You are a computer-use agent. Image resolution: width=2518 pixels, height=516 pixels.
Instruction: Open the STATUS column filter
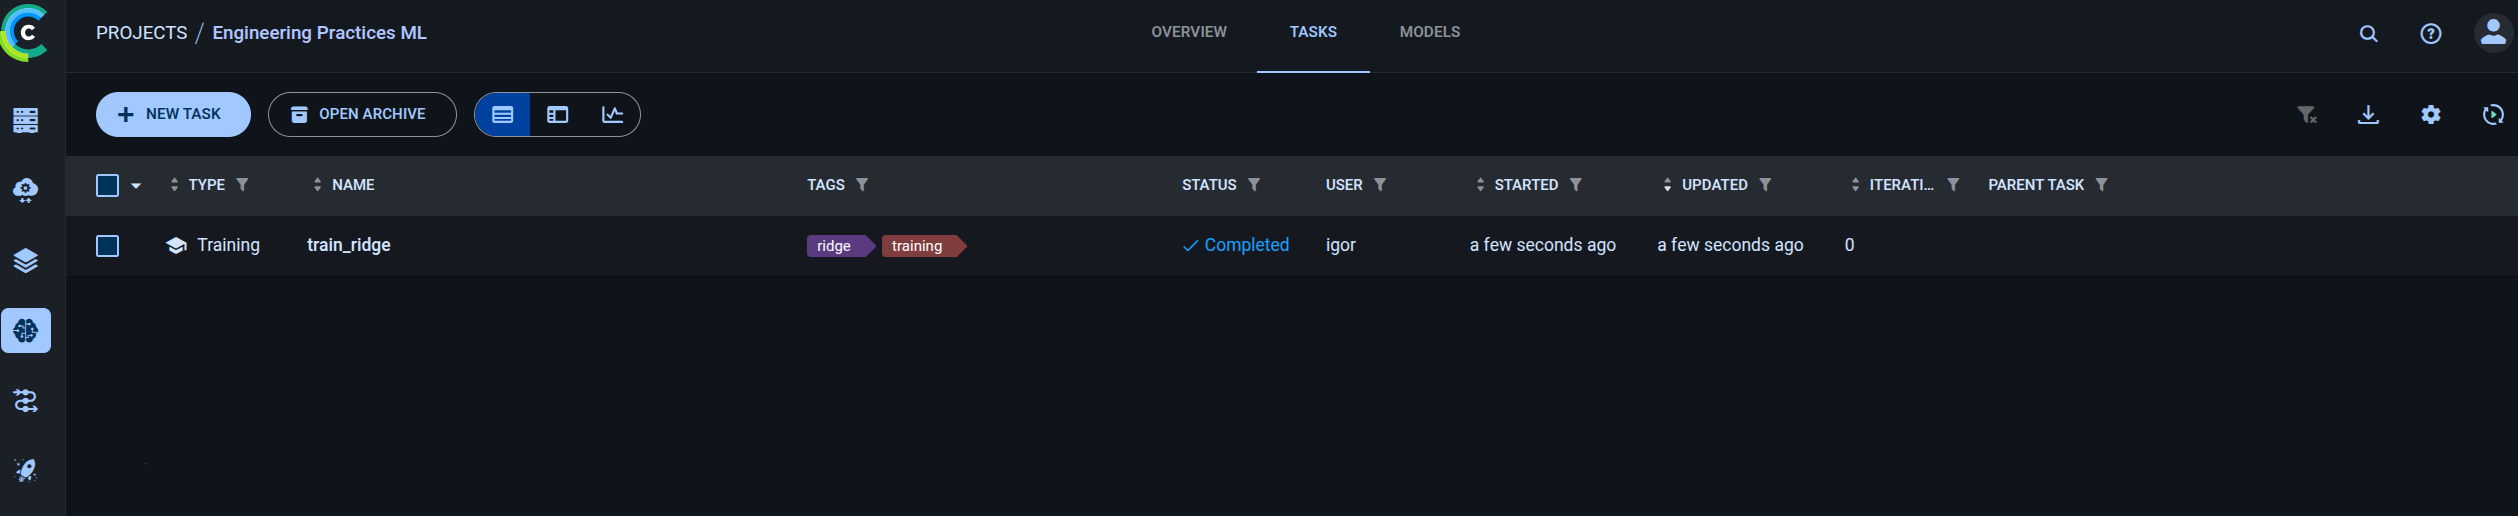1254,185
